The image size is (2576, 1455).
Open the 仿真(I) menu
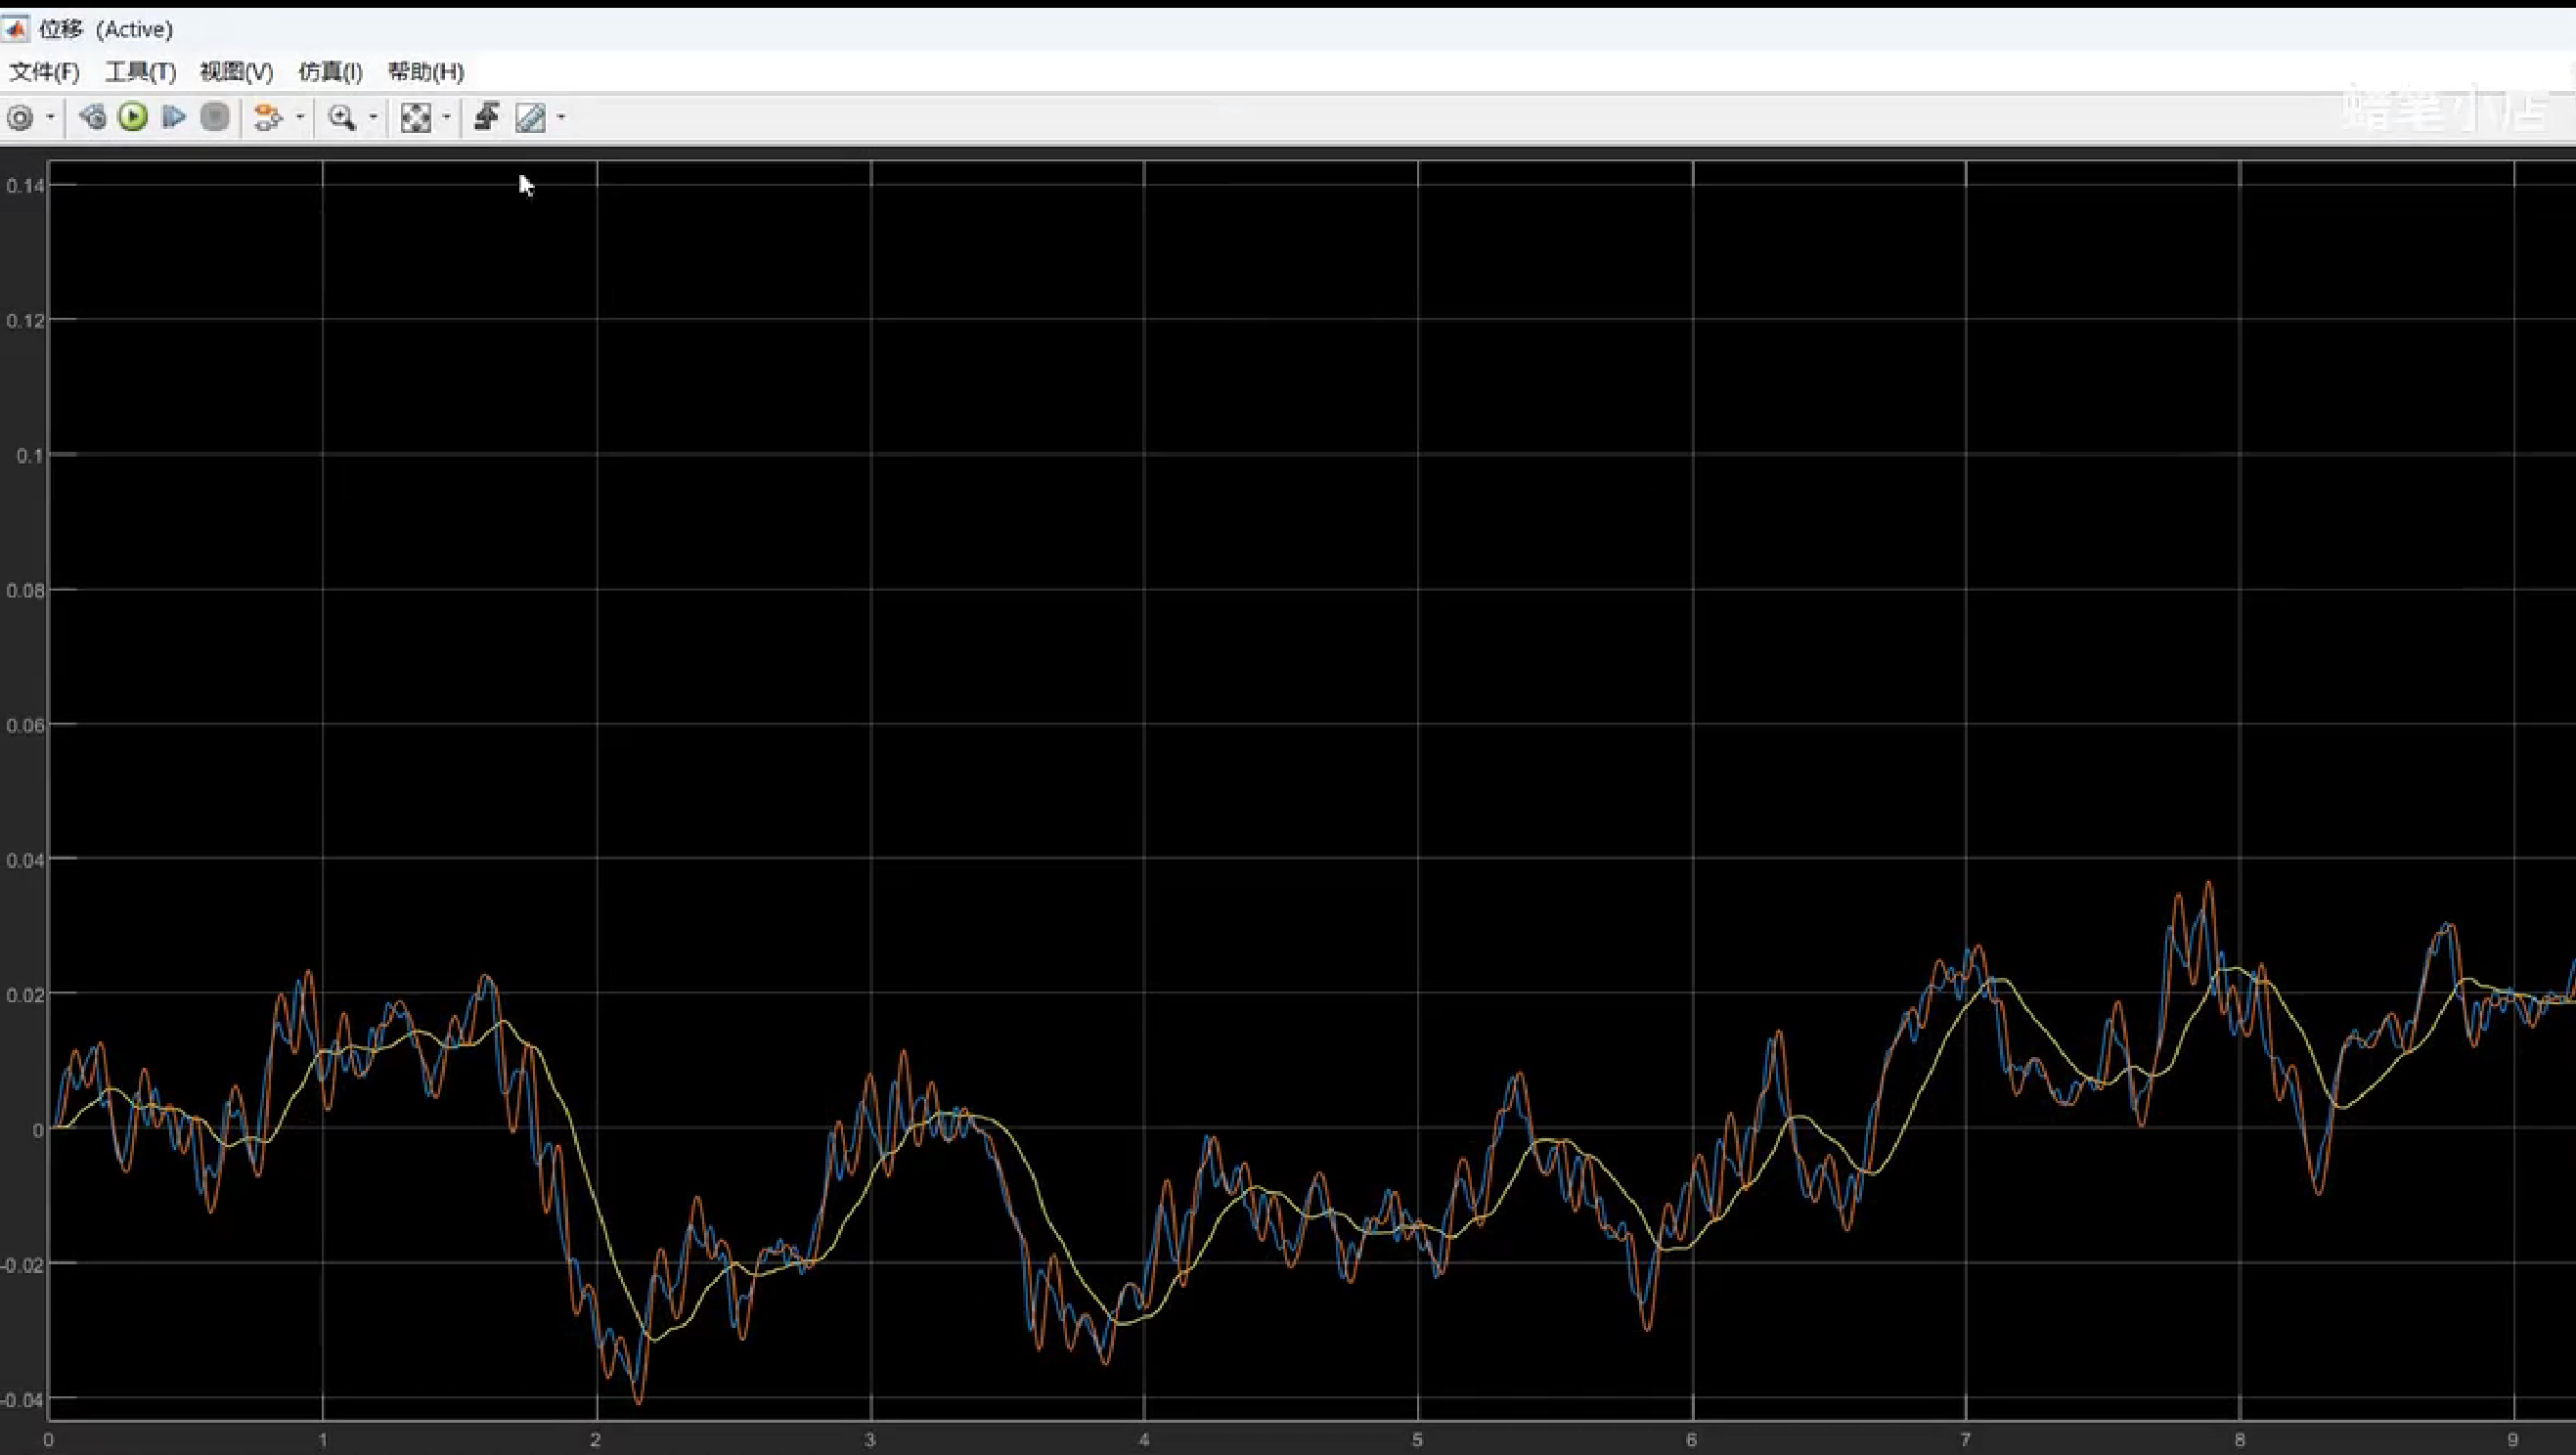[330, 72]
